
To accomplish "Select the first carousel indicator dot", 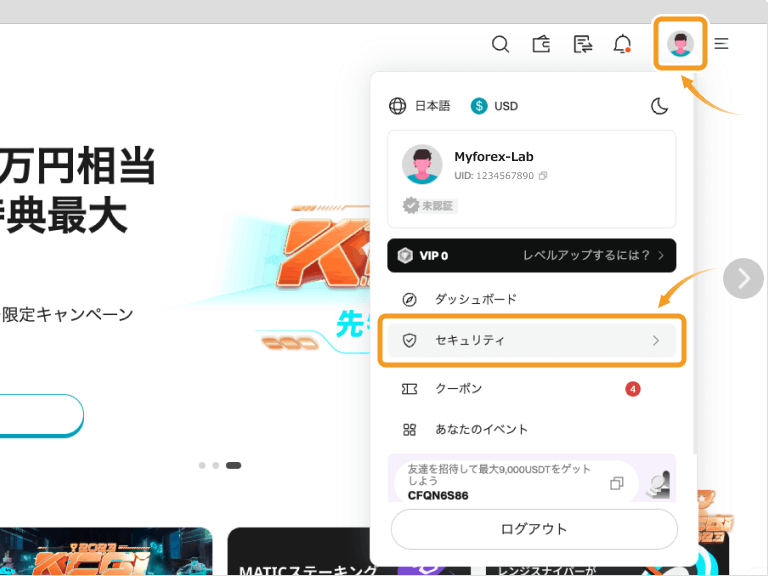I will point(202,465).
